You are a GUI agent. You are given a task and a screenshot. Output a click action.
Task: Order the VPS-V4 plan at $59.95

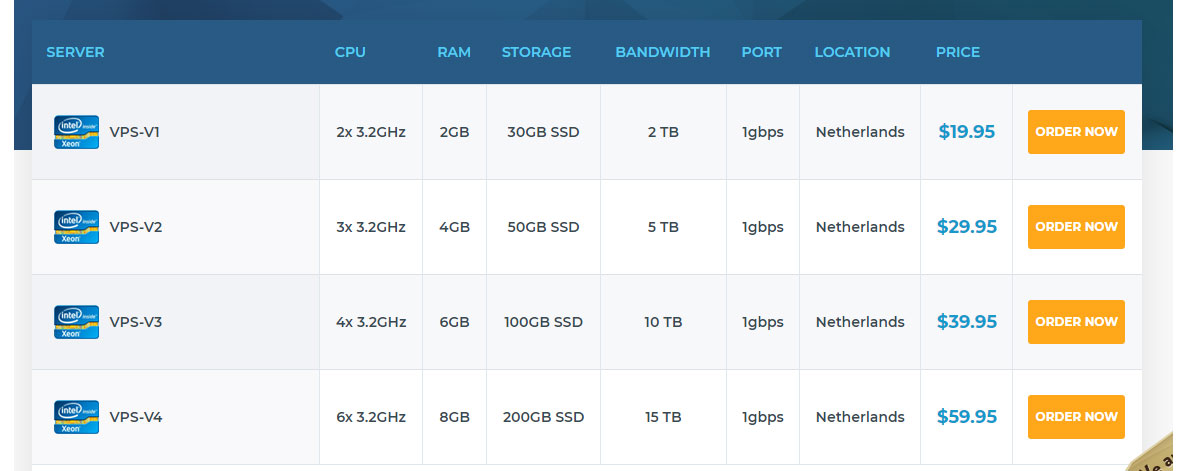(1076, 417)
